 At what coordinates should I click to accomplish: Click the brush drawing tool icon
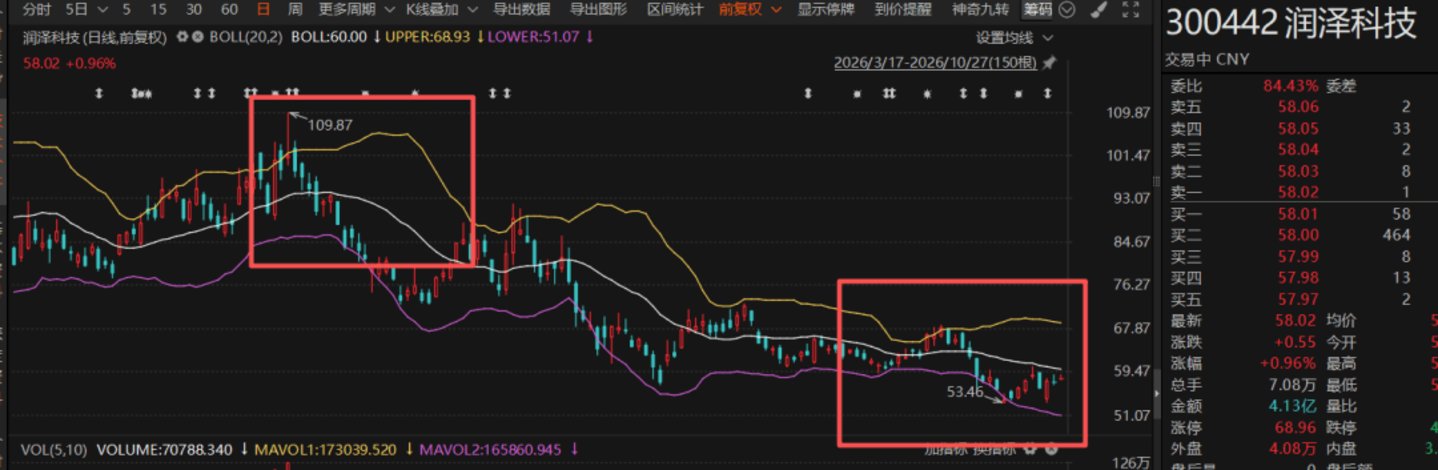[x=1098, y=11]
